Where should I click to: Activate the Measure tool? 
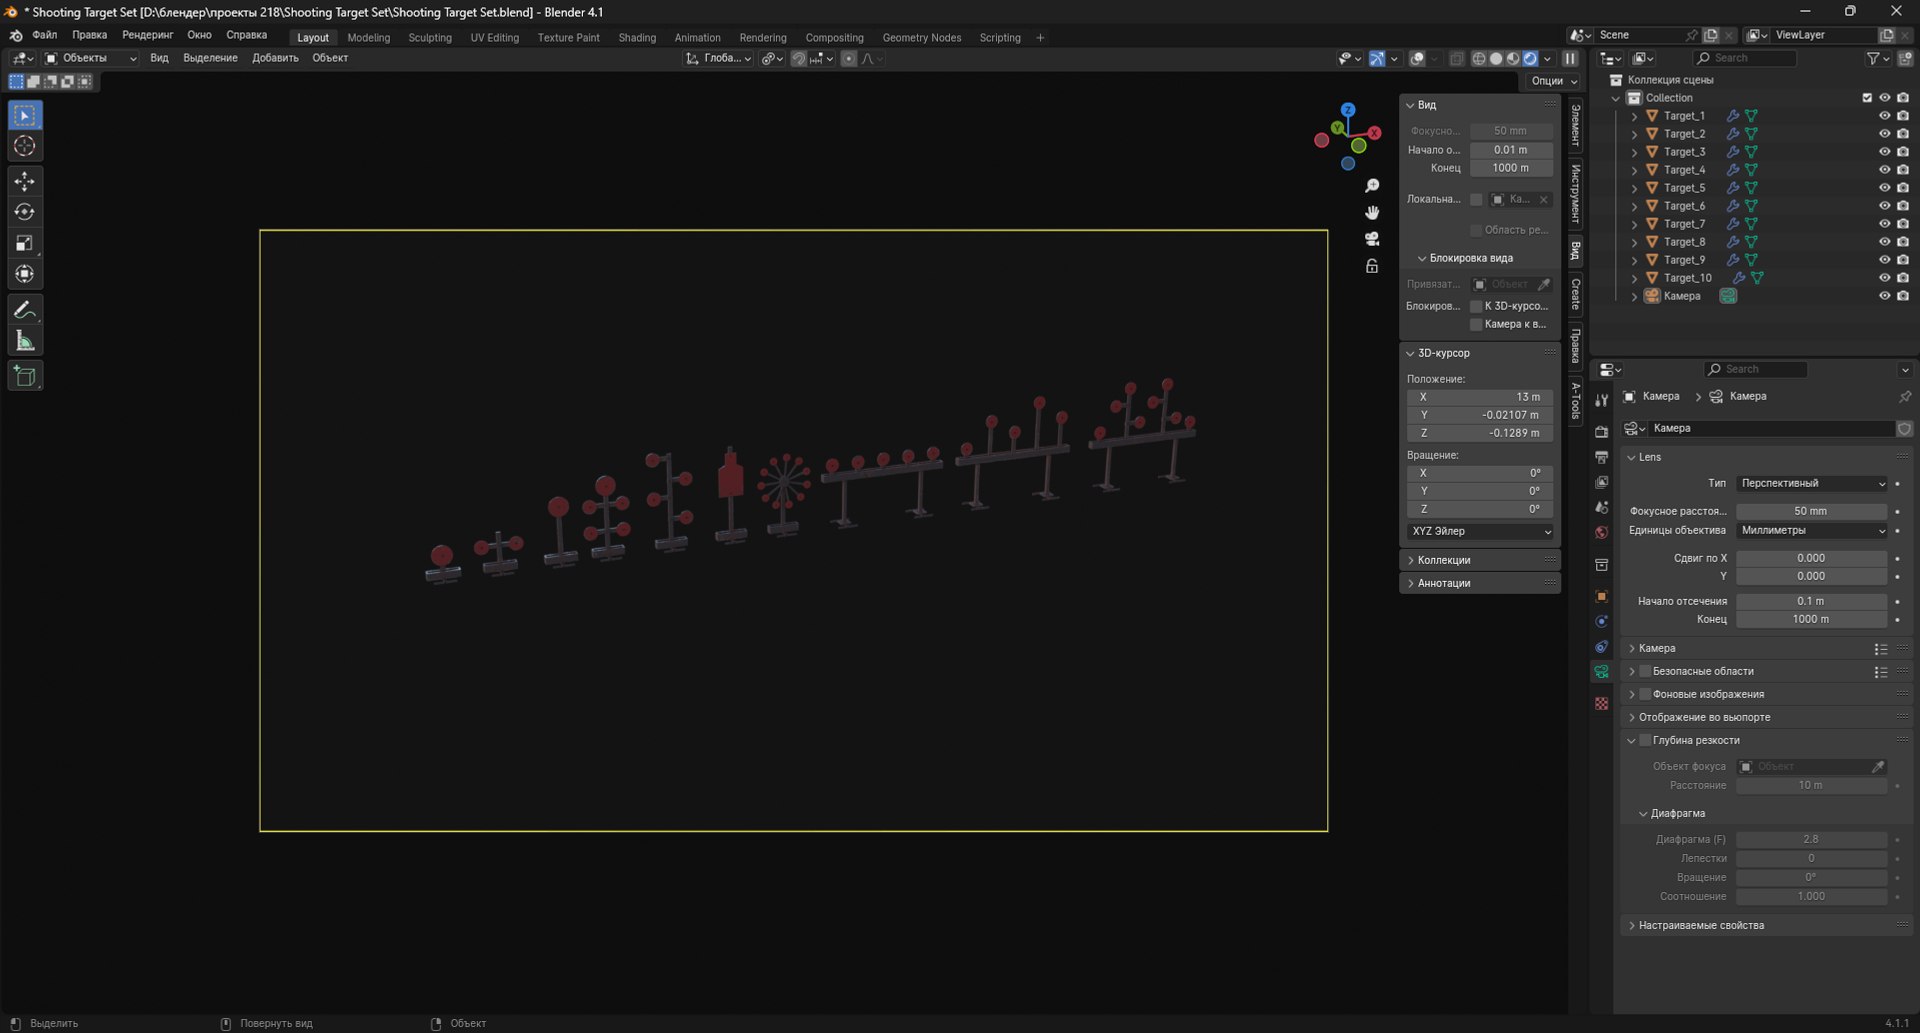25,341
